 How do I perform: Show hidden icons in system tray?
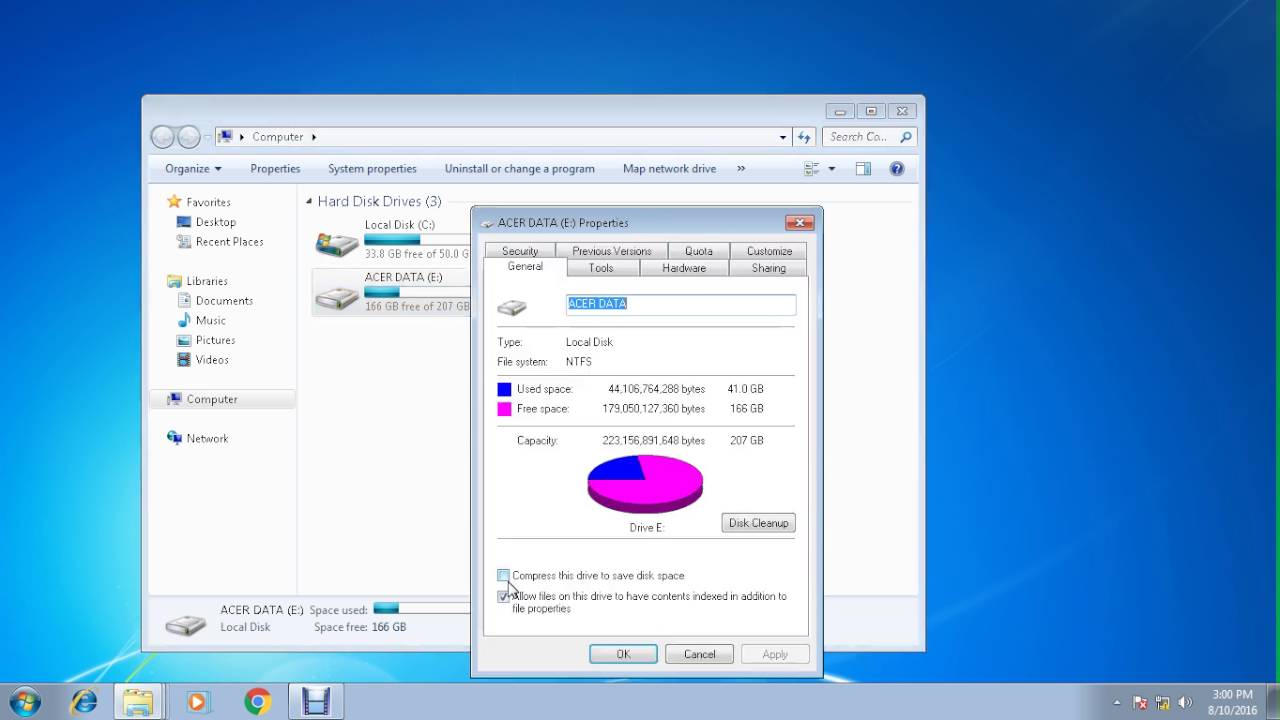pyautogui.click(x=1117, y=702)
